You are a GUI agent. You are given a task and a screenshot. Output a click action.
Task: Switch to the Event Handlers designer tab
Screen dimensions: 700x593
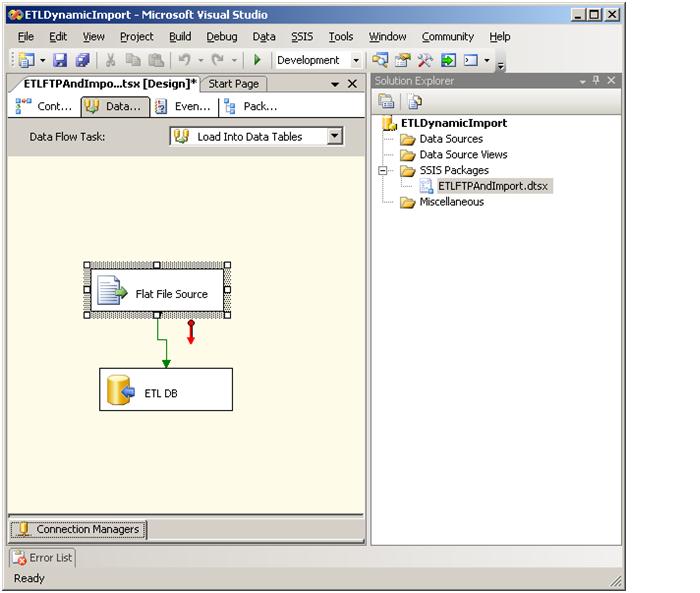click(183, 106)
